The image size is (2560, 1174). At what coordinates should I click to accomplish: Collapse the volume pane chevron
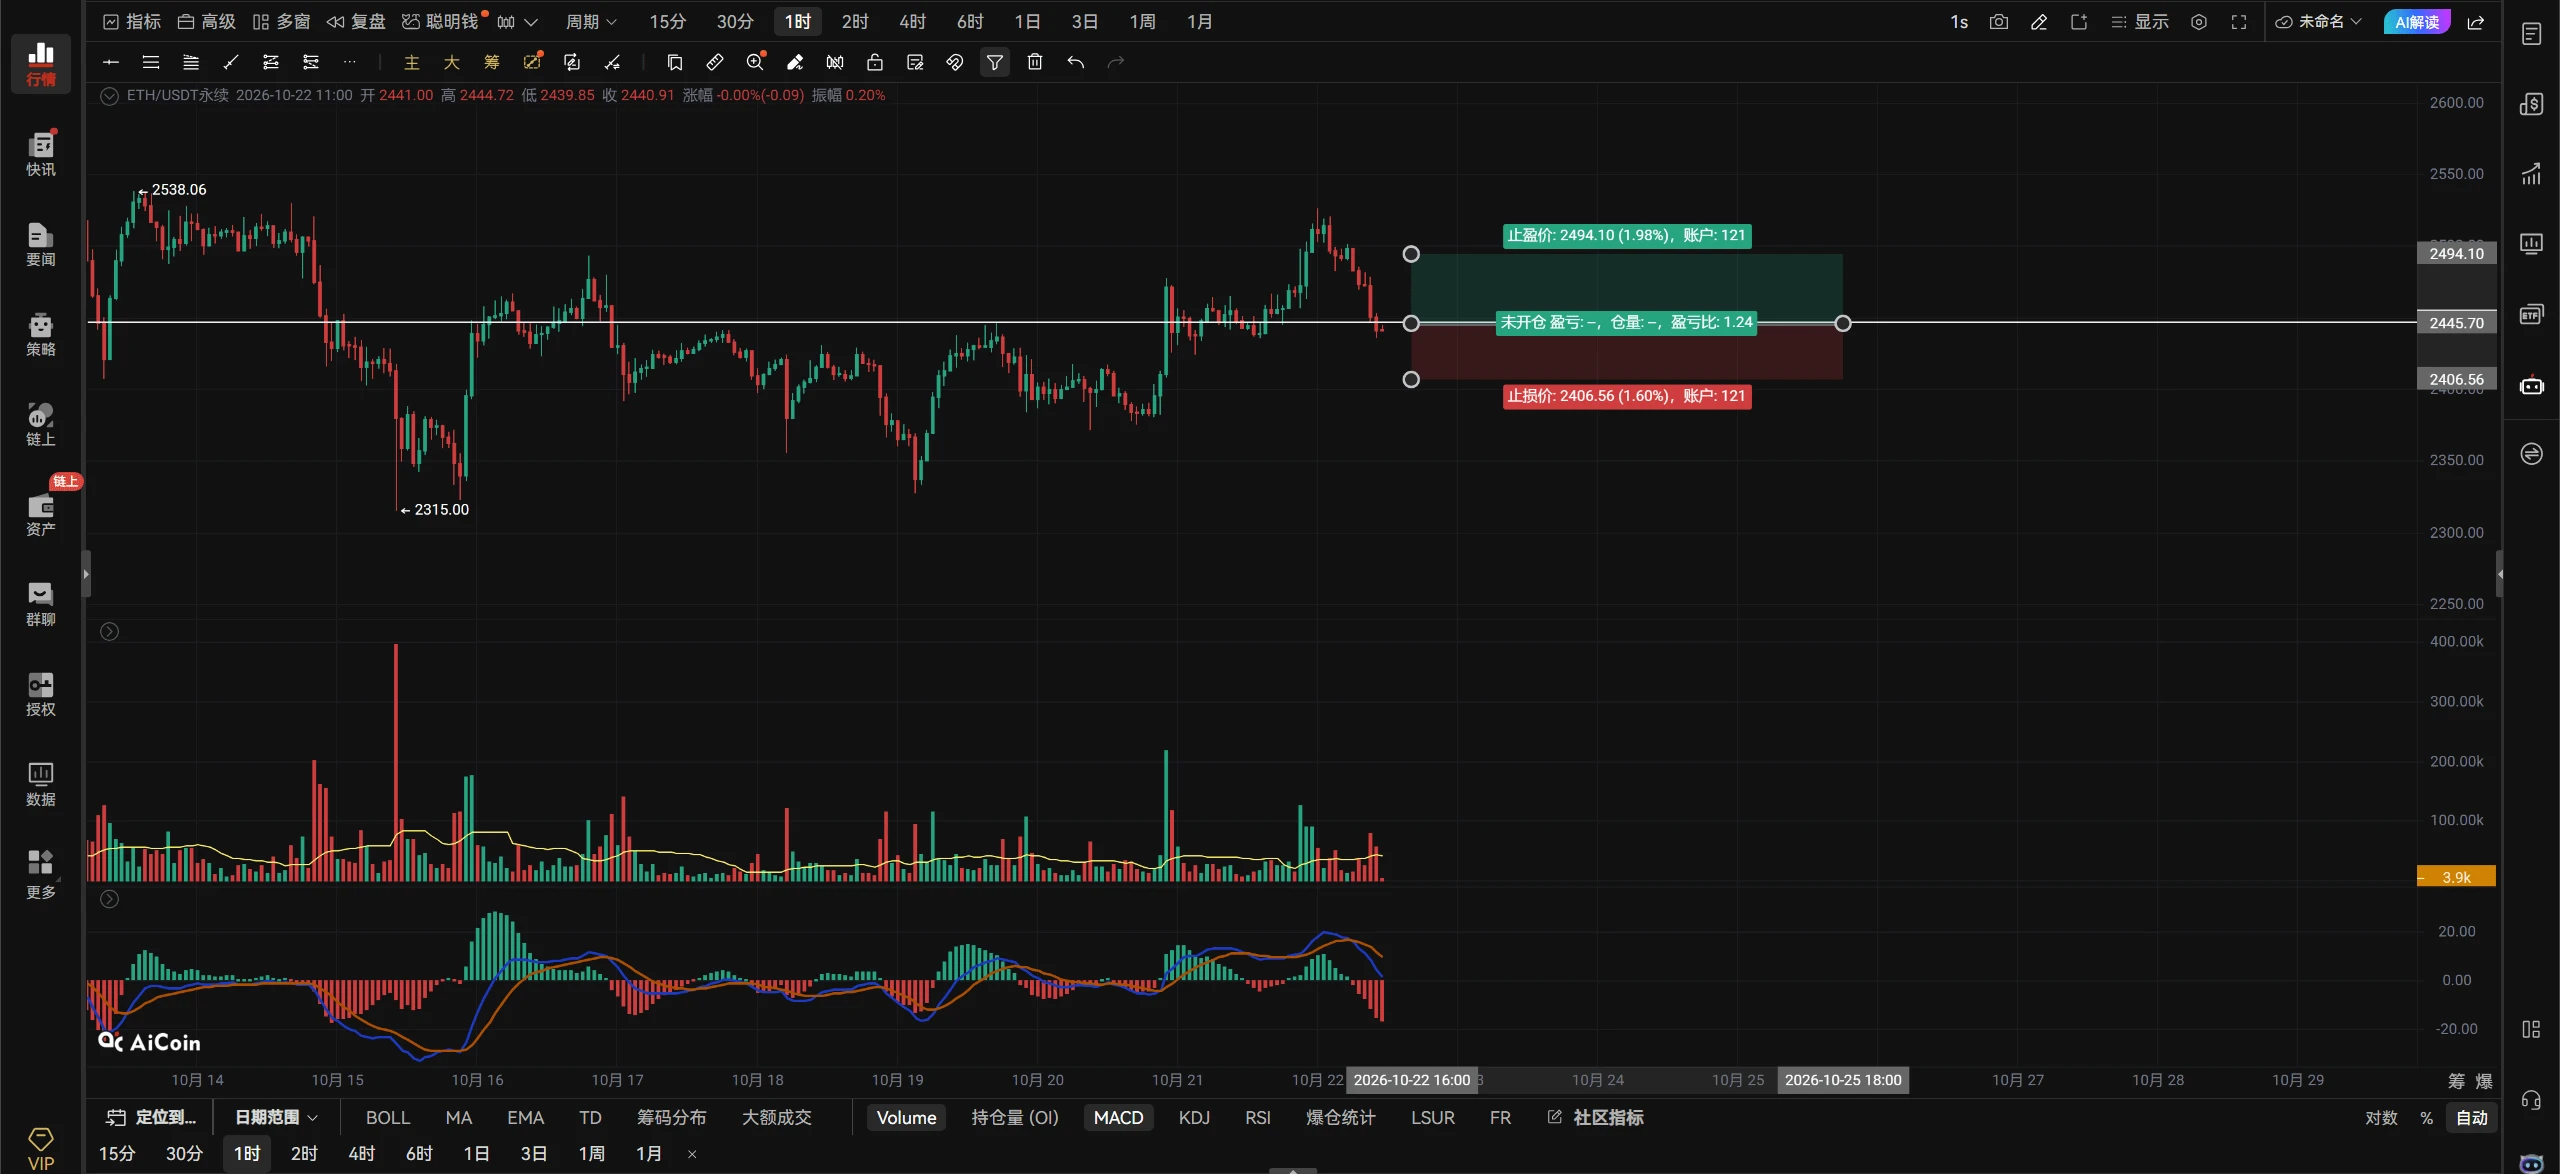(x=109, y=631)
